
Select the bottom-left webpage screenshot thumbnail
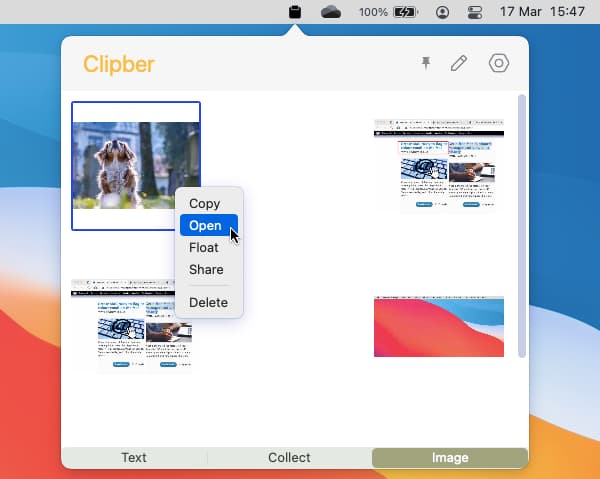[132, 326]
